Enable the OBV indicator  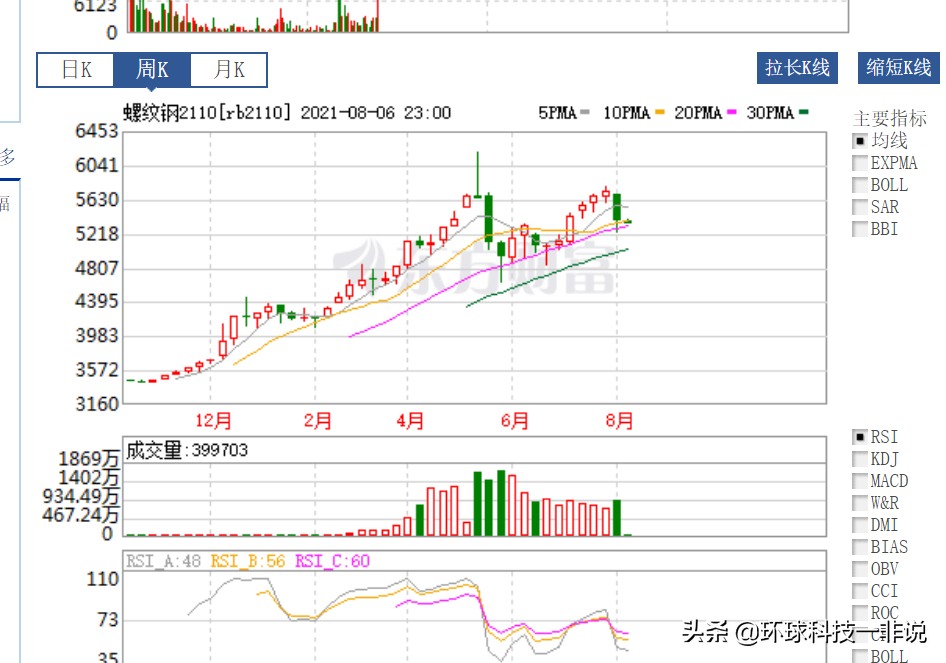[x=861, y=569]
